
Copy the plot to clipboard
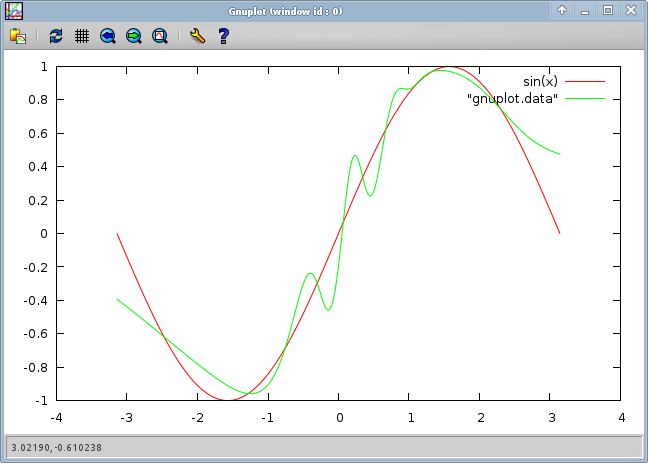18,36
